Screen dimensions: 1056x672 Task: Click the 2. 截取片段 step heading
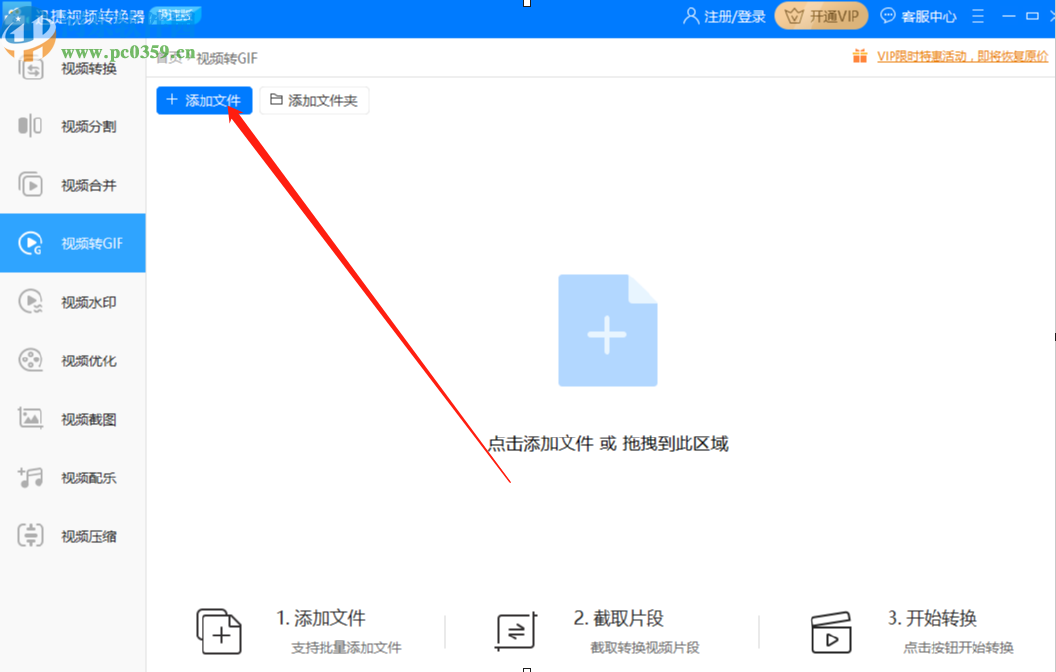[x=619, y=617]
